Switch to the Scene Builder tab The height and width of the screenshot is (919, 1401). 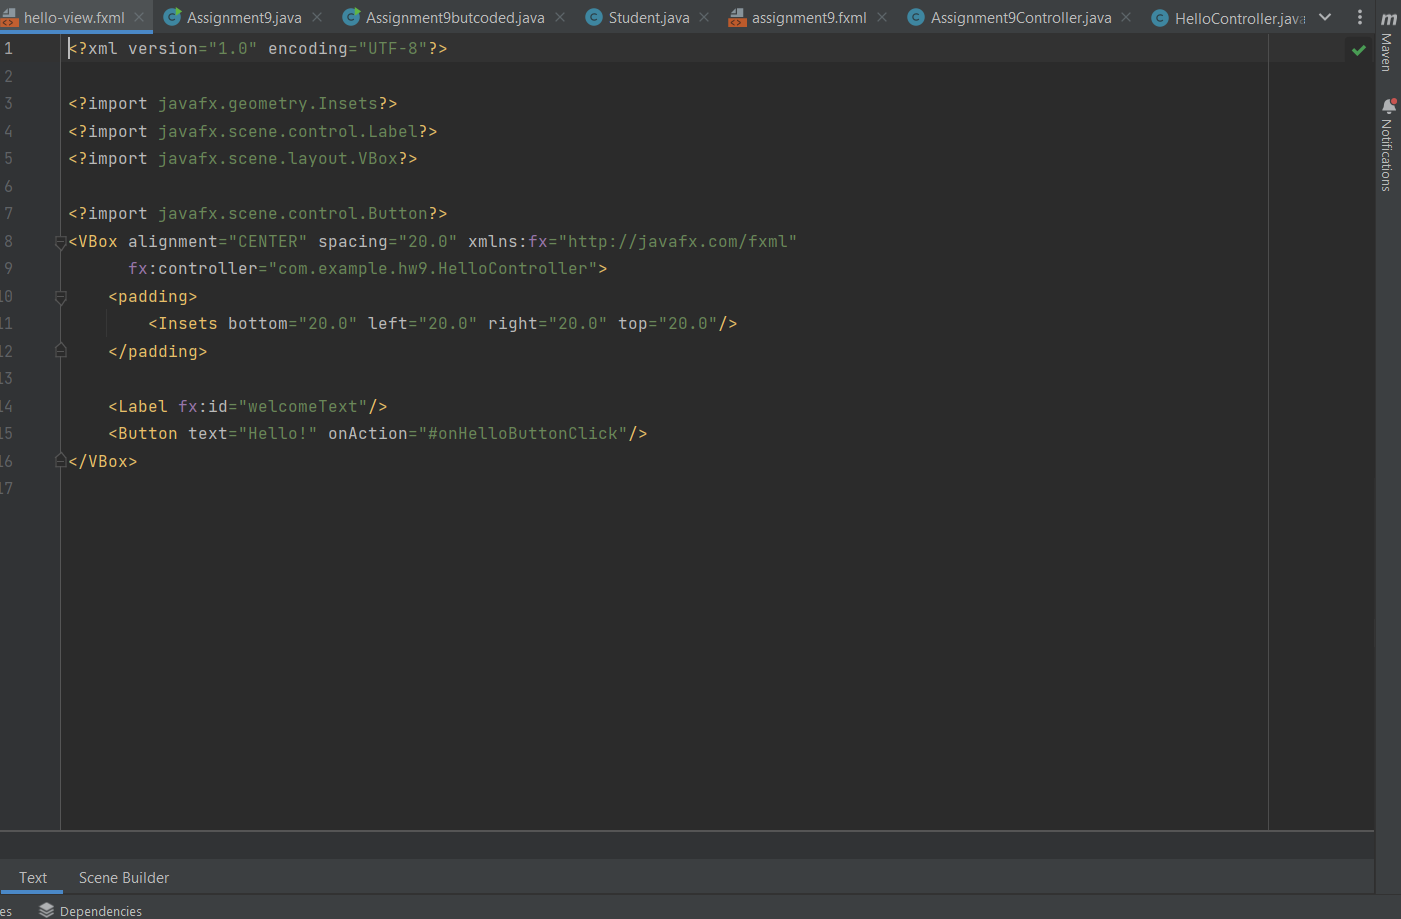(123, 877)
